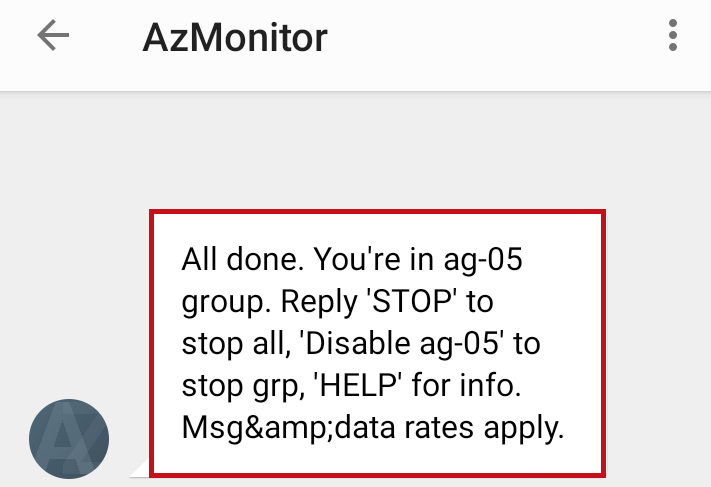Tap 'for info.' text in the message
This screenshot has width=711, height=487.
pos(466,385)
